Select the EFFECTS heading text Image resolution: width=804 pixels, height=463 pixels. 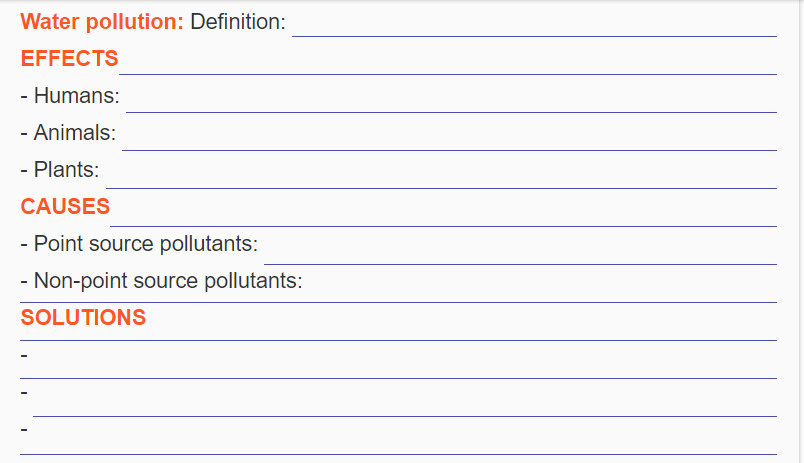69,58
